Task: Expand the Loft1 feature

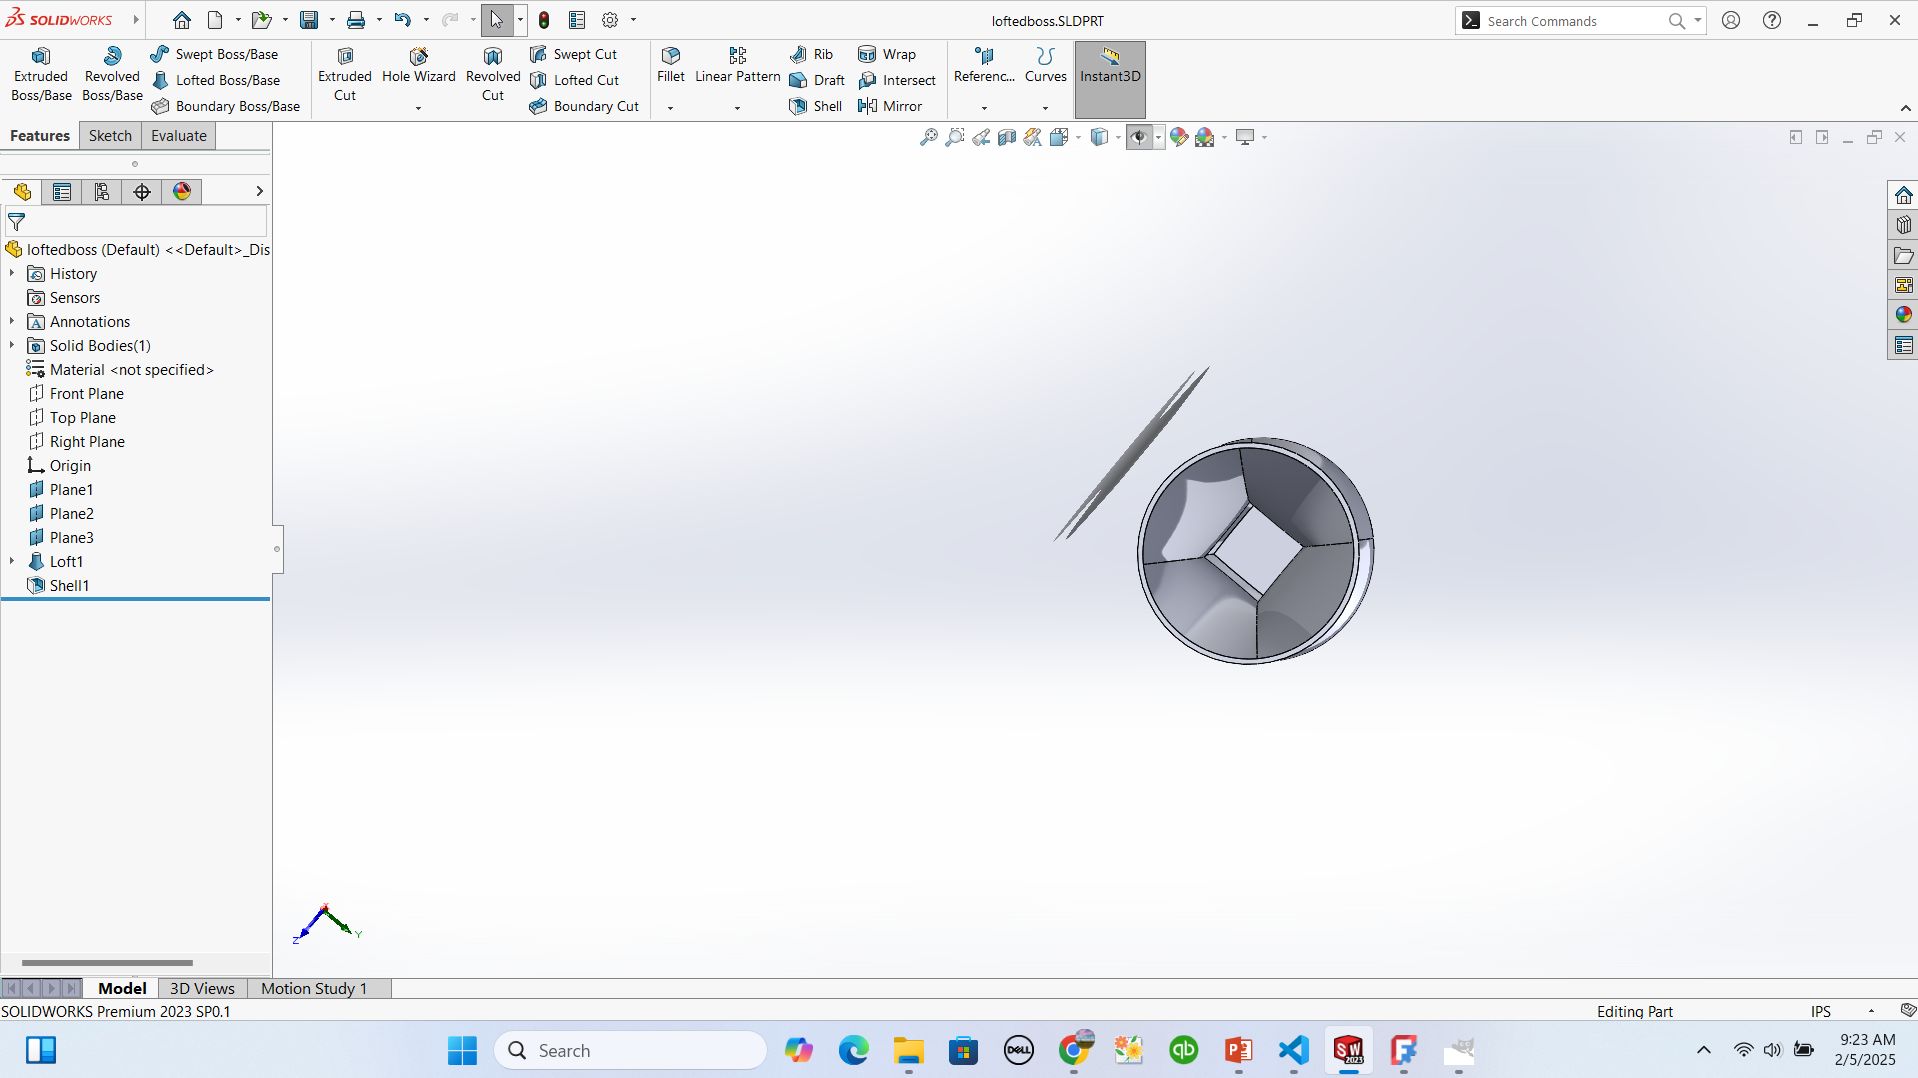Action: (x=12, y=562)
